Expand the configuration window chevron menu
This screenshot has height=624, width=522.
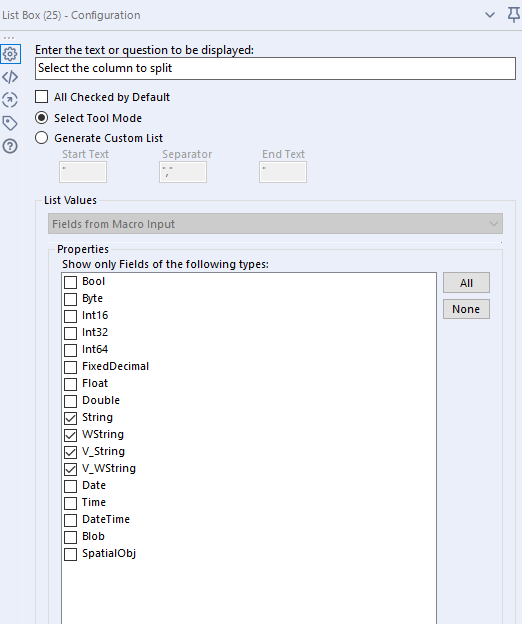click(x=490, y=15)
